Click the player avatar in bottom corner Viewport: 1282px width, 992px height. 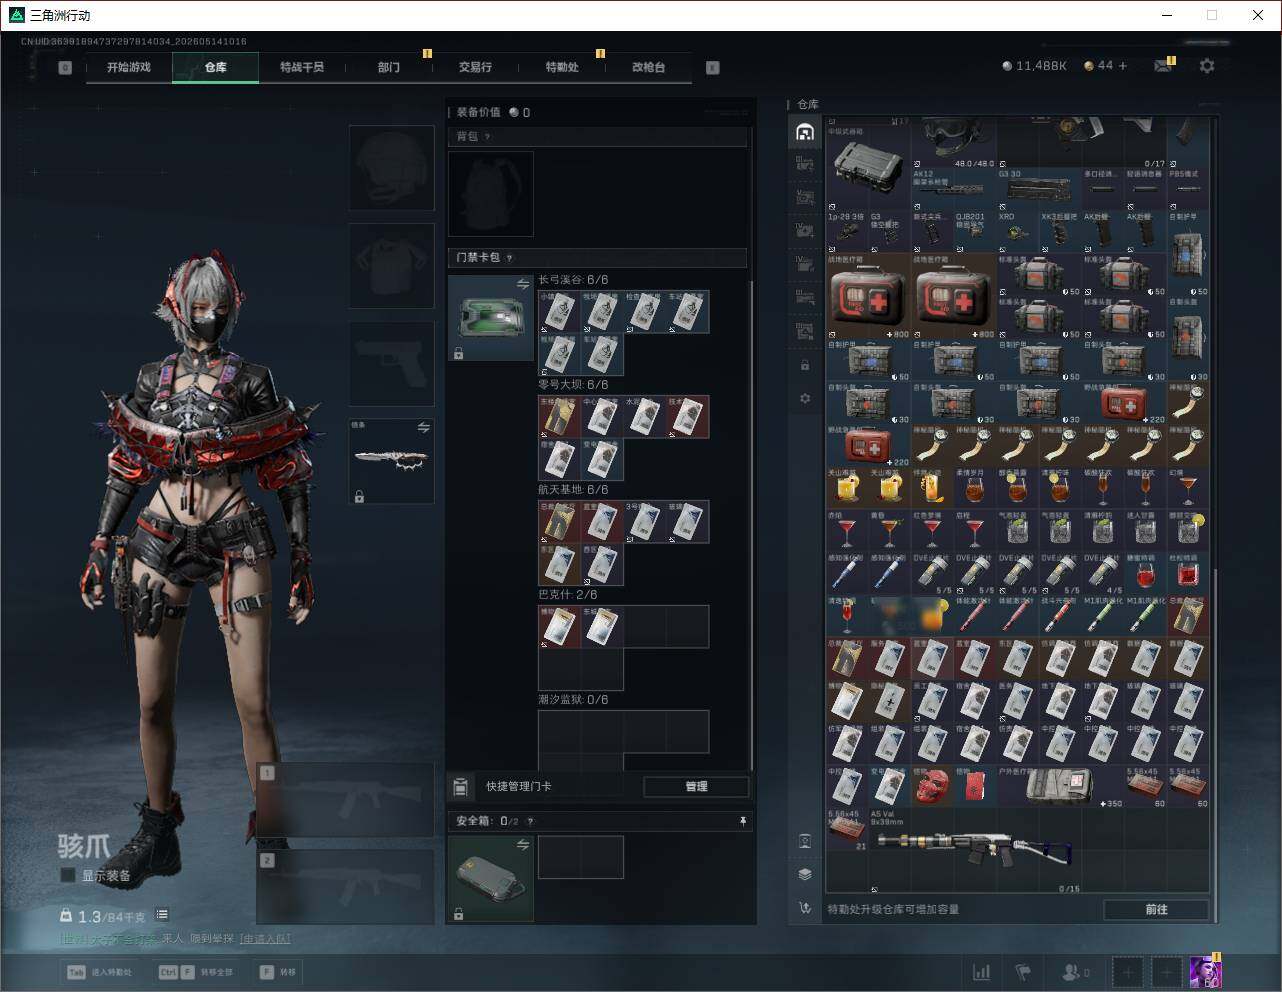click(1205, 972)
